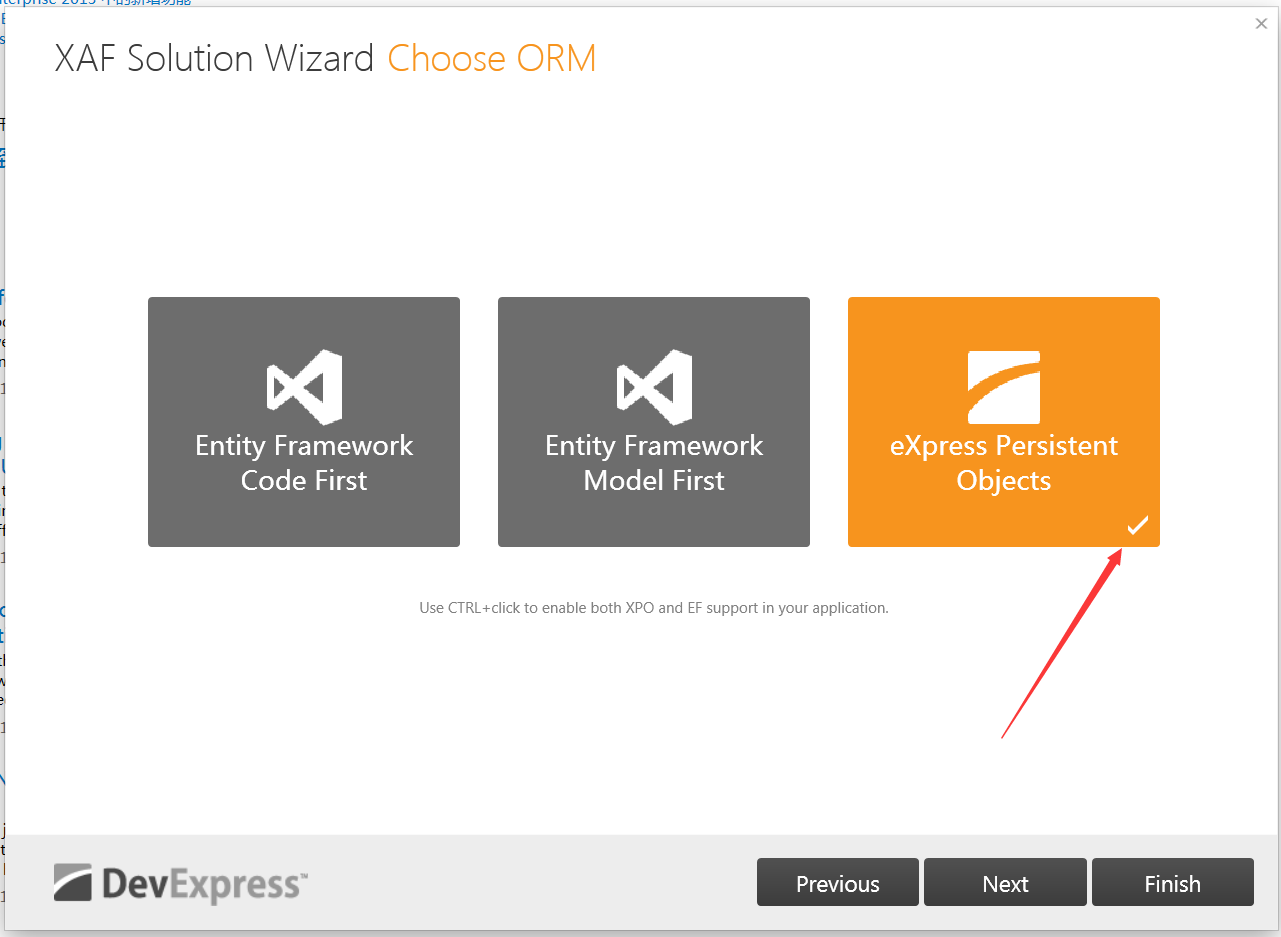Click the Visual Studio icon on Code First tile

(x=304, y=387)
